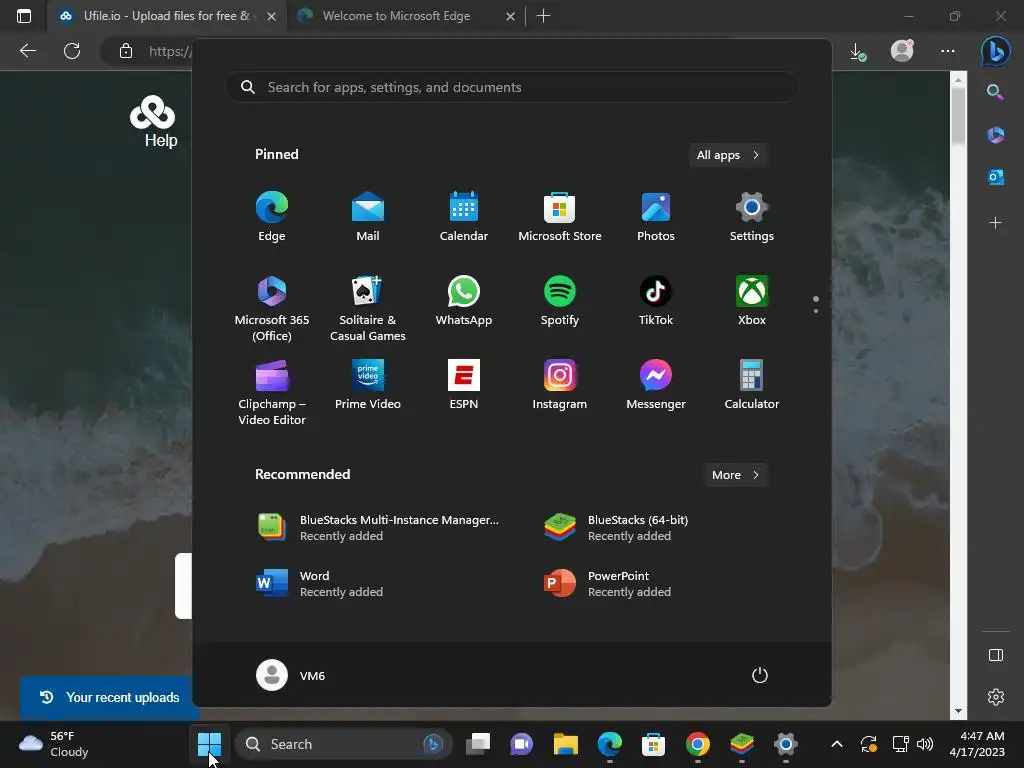Open a new browser tab
This screenshot has height=768, width=1024.
(x=543, y=16)
